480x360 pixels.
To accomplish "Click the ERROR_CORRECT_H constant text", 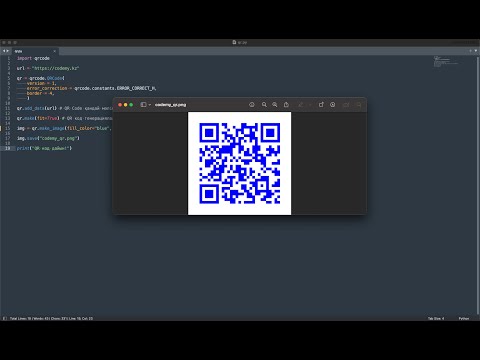I will pyautogui.click(x=136, y=88).
